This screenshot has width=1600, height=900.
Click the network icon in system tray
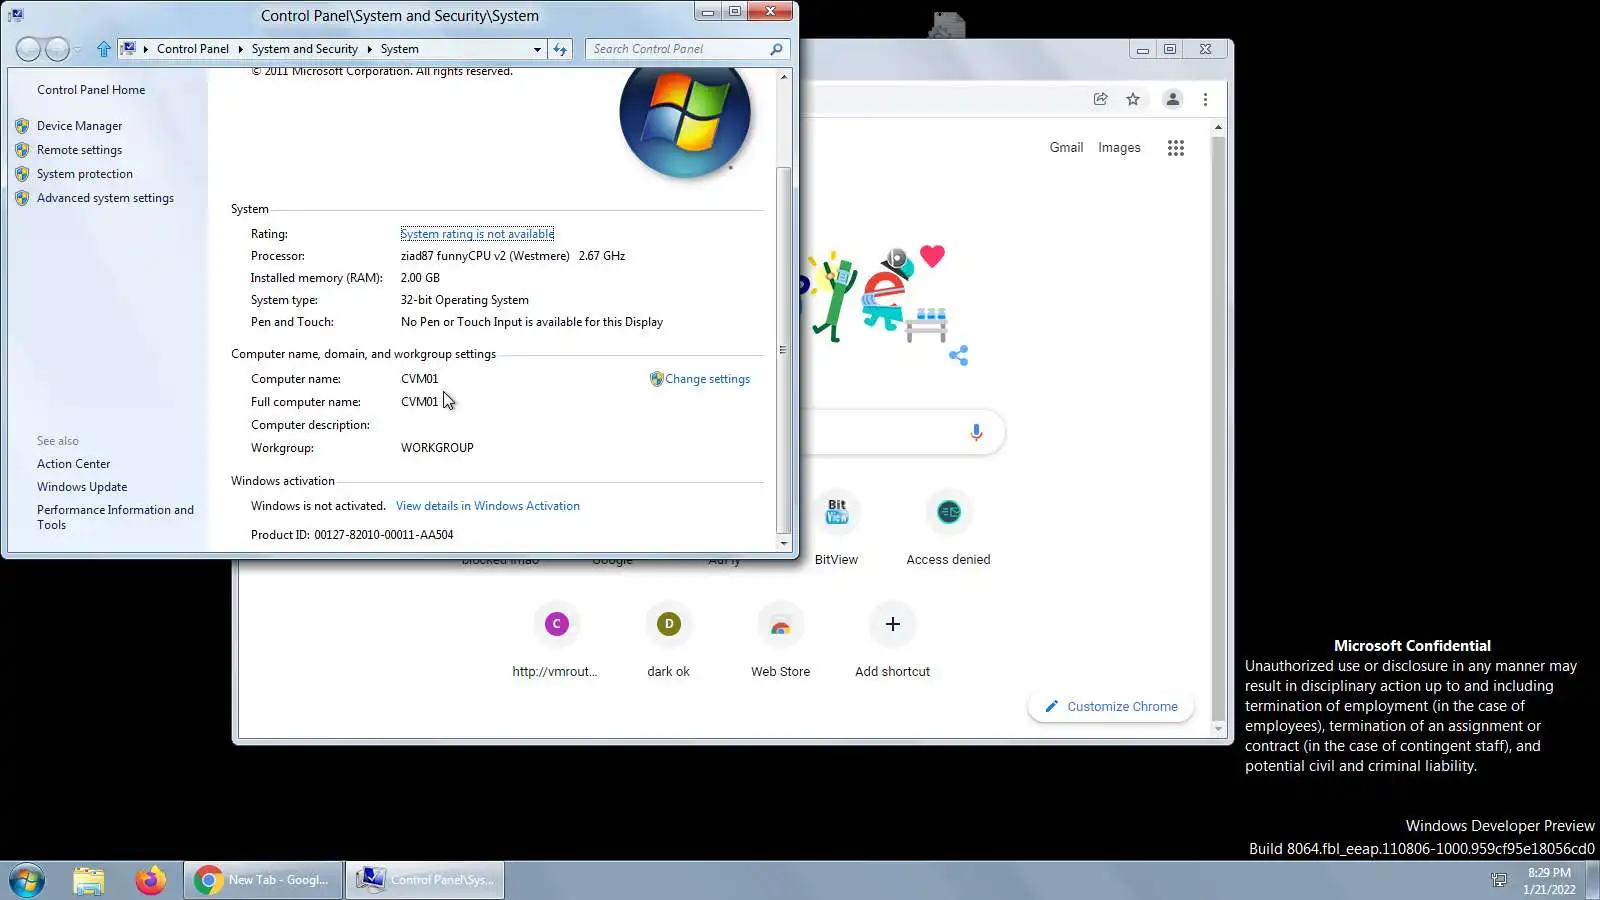(x=1499, y=881)
